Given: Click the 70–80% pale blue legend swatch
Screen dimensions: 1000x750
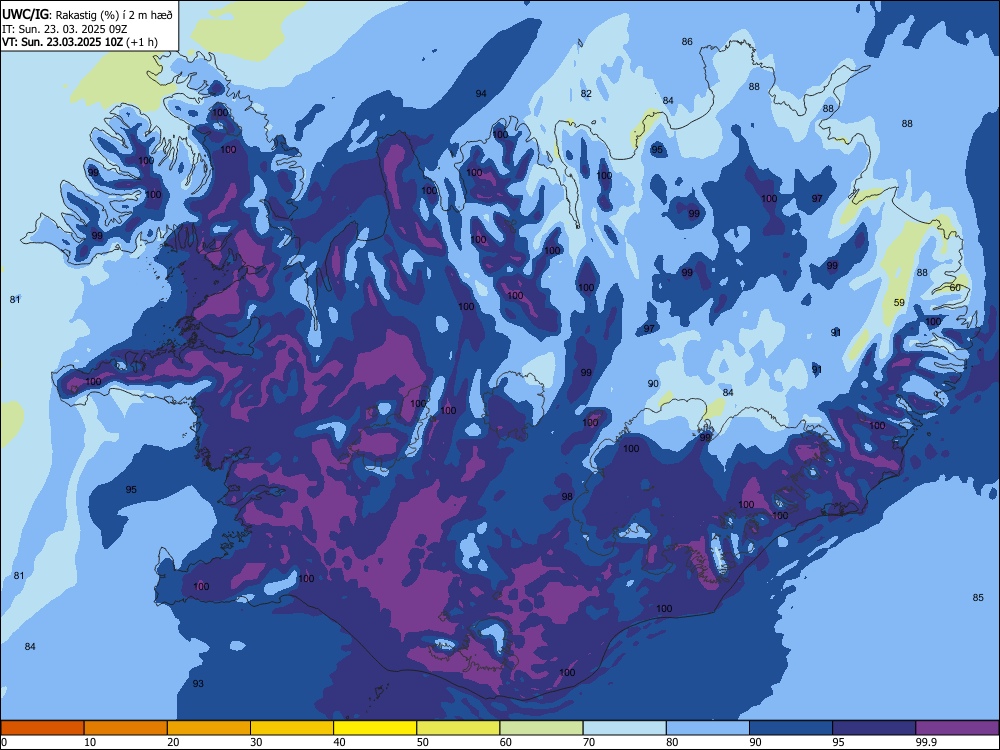Looking at the screenshot, I should click(x=625, y=728).
